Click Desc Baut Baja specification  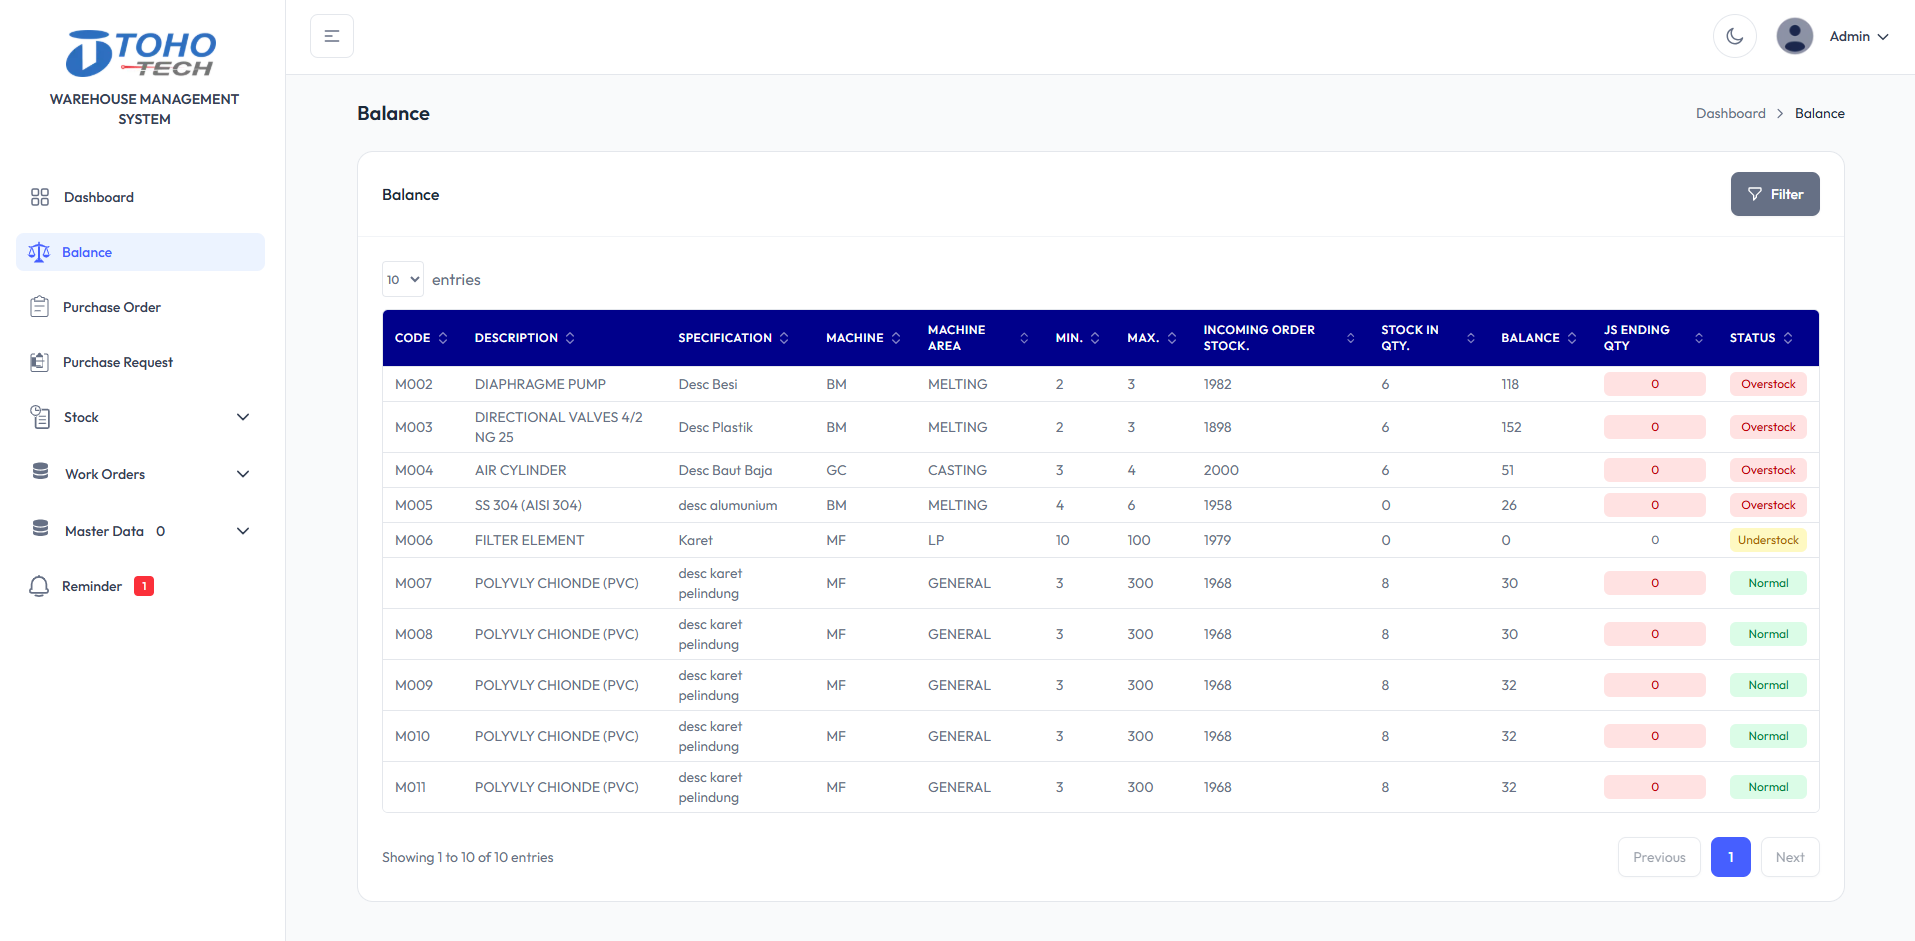coord(725,470)
